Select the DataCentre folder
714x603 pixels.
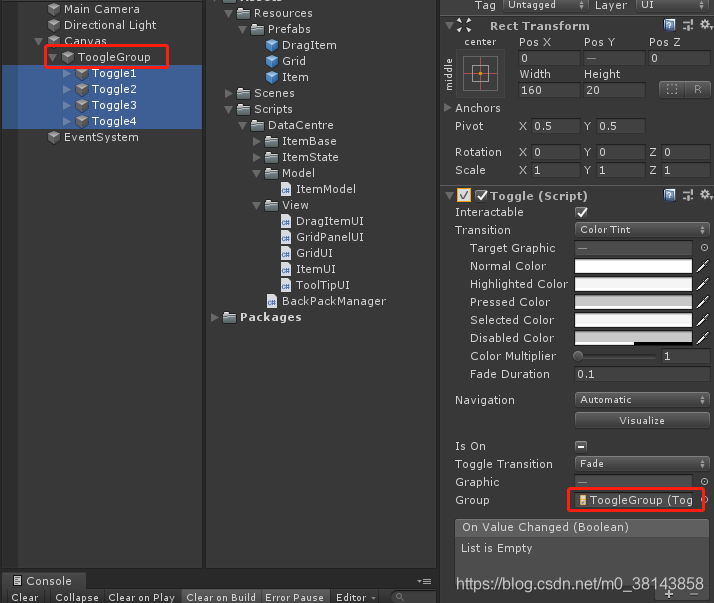click(x=292, y=125)
